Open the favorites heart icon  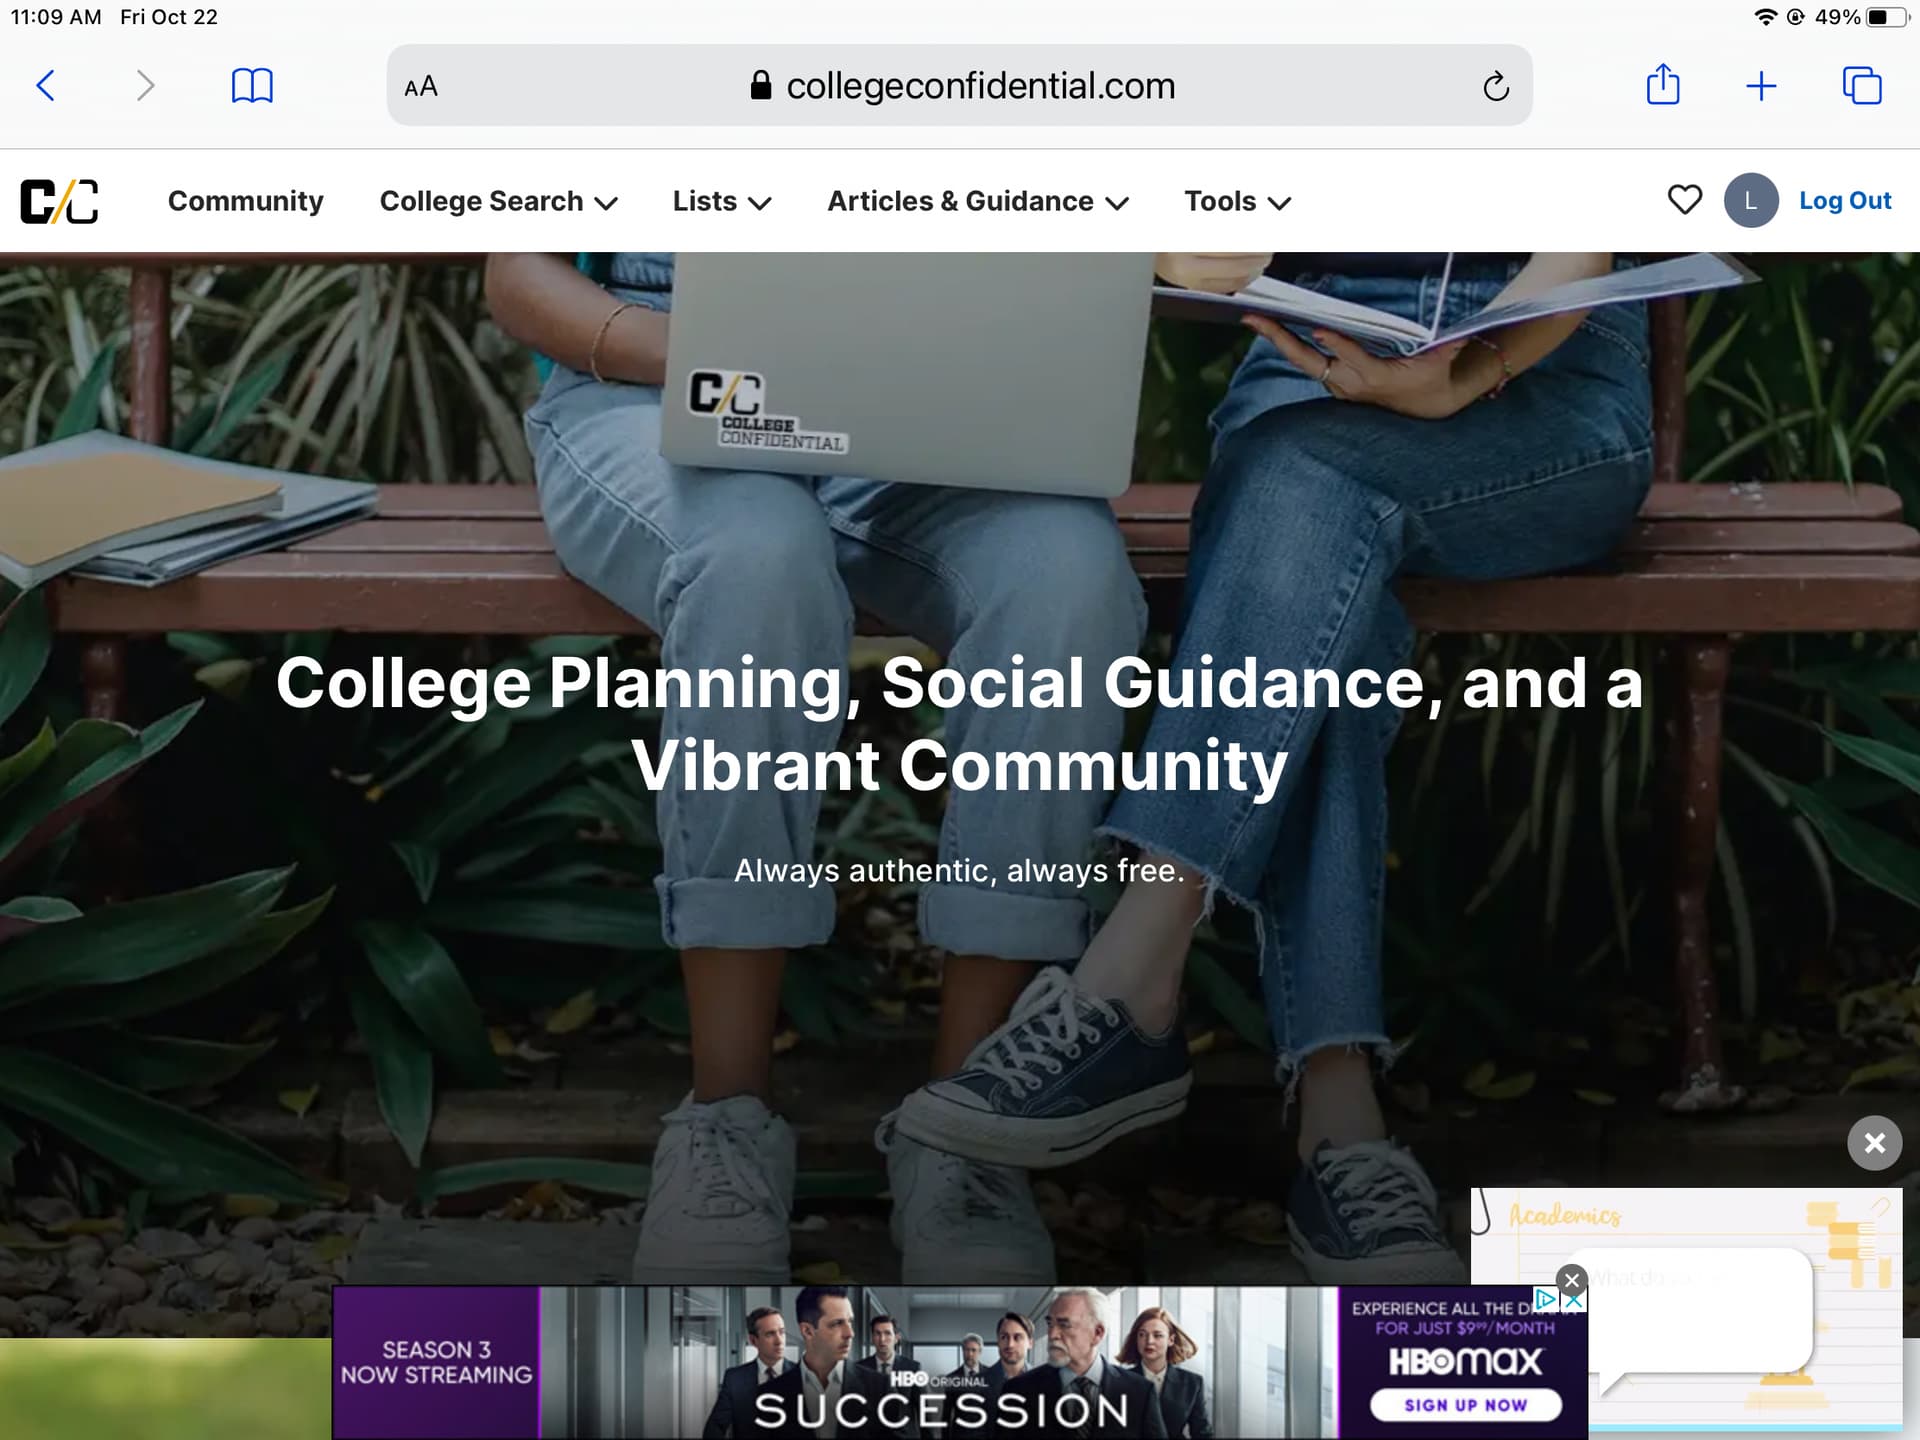click(1685, 200)
